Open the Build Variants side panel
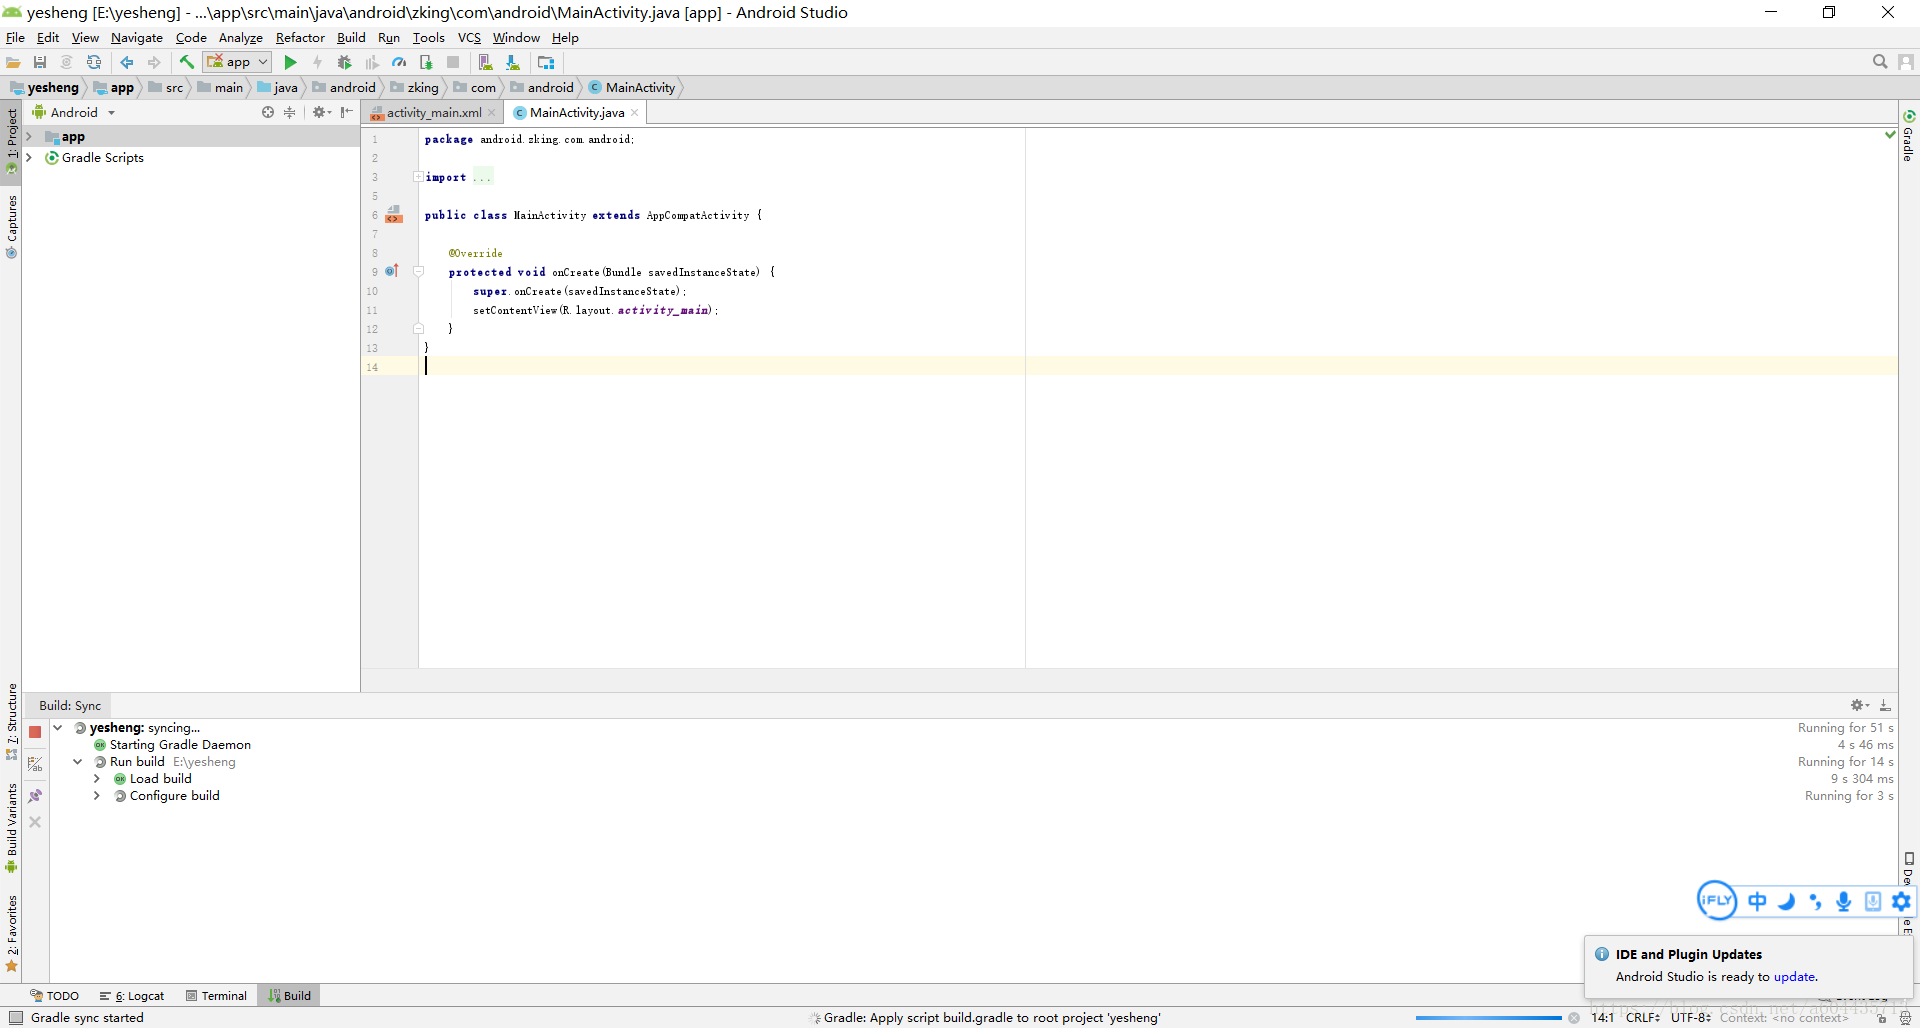The image size is (1920, 1028). coord(11,829)
